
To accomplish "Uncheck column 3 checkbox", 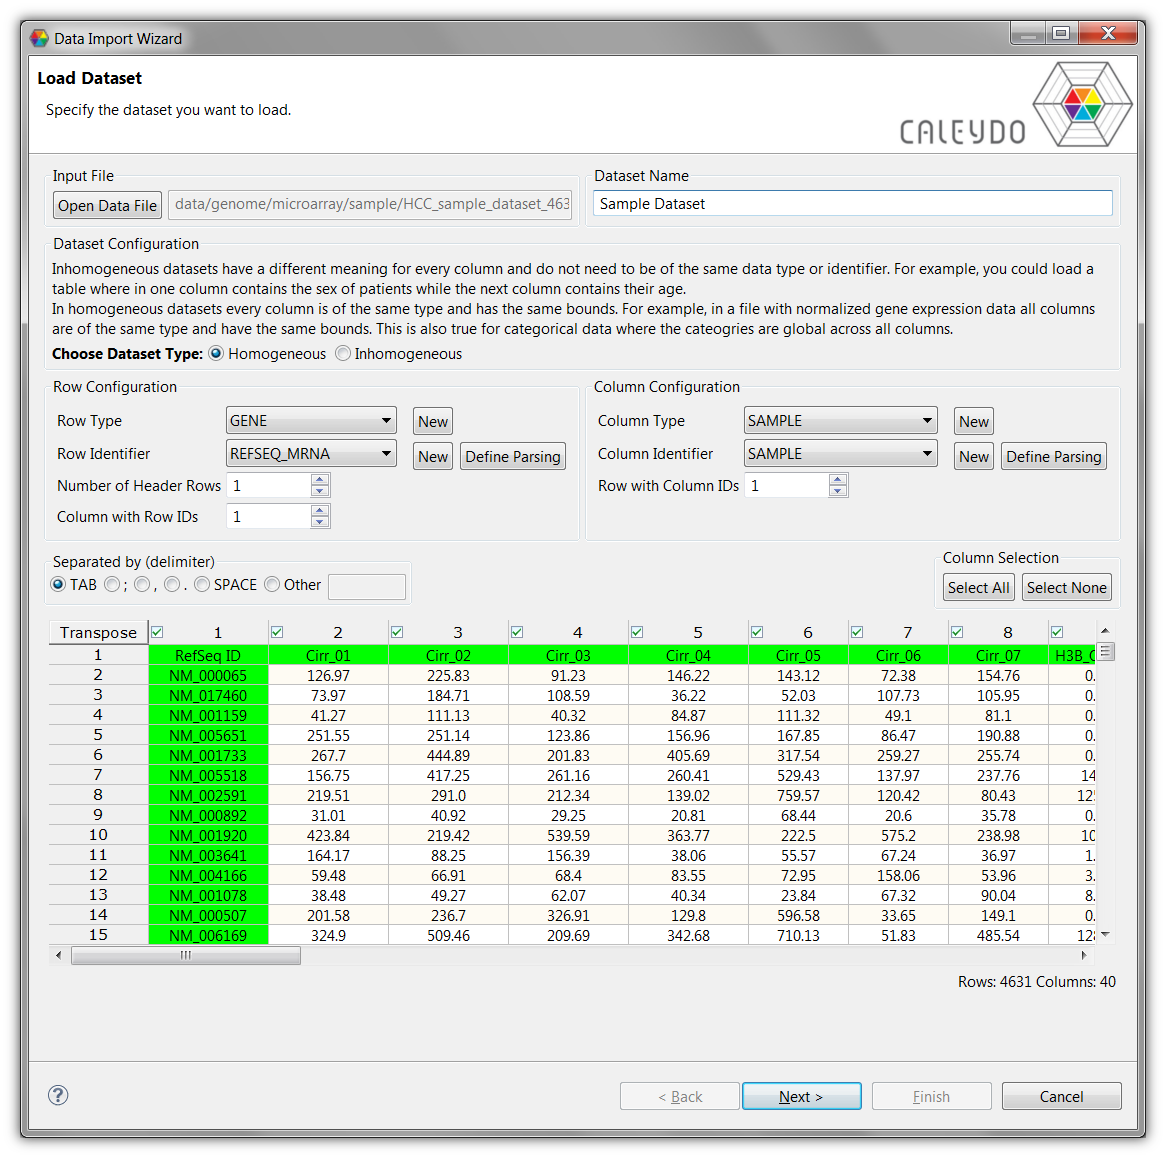I will coord(397,632).
